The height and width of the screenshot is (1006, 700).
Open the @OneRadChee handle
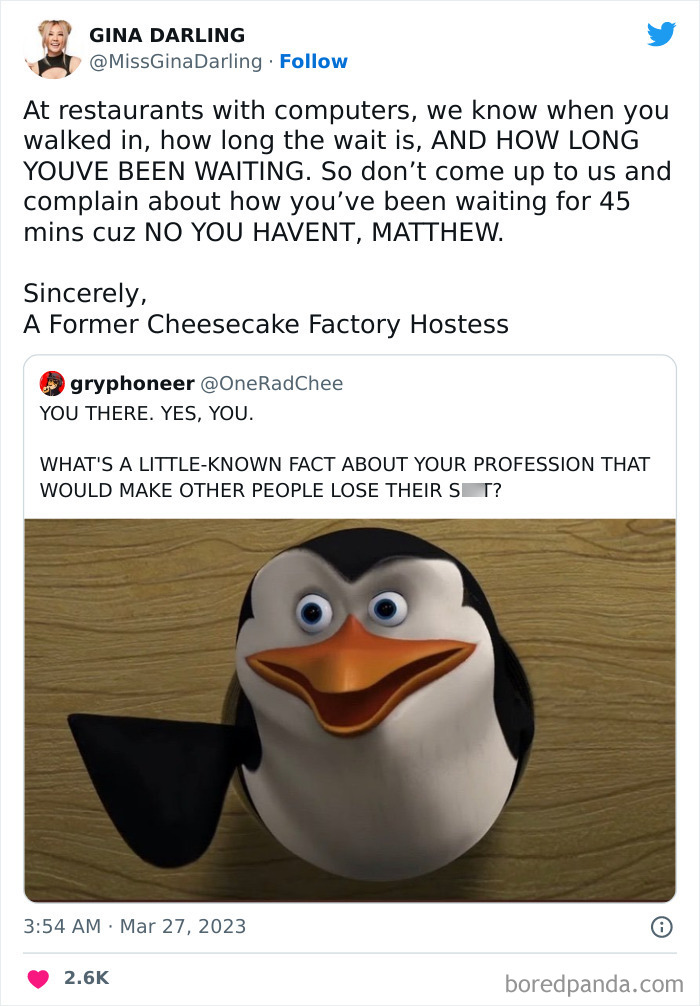[x=272, y=383]
